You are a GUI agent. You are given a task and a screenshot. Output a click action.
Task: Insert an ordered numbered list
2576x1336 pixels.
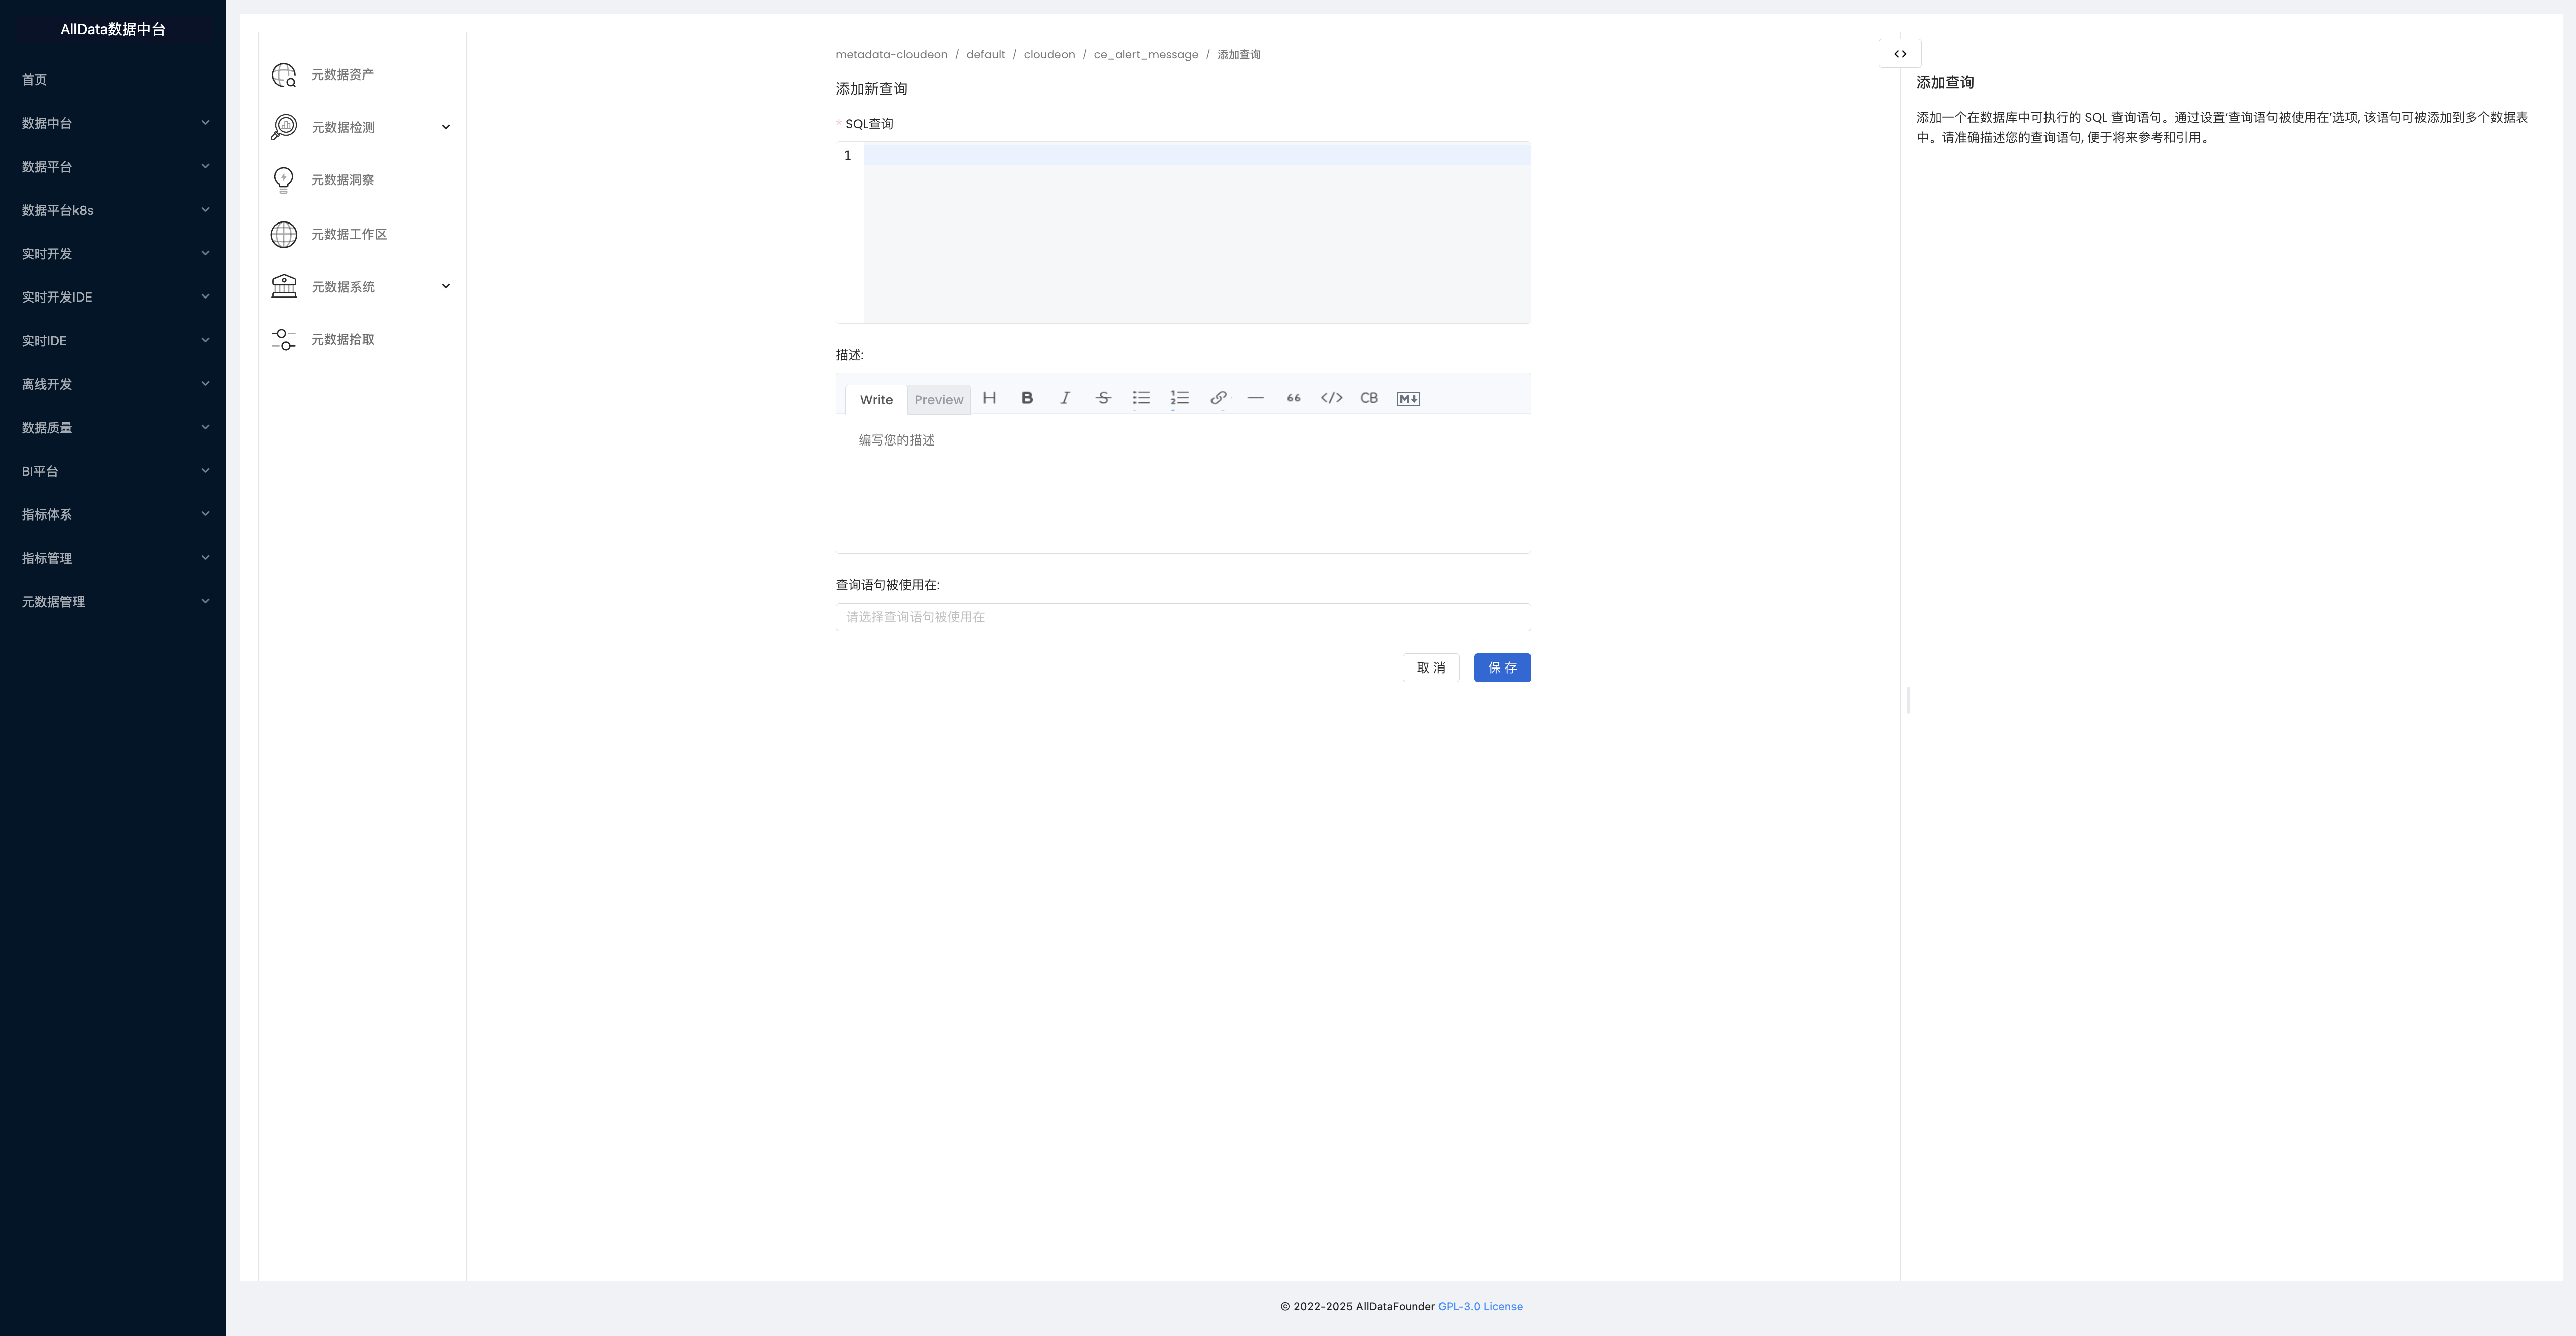pyautogui.click(x=1179, y=398)
